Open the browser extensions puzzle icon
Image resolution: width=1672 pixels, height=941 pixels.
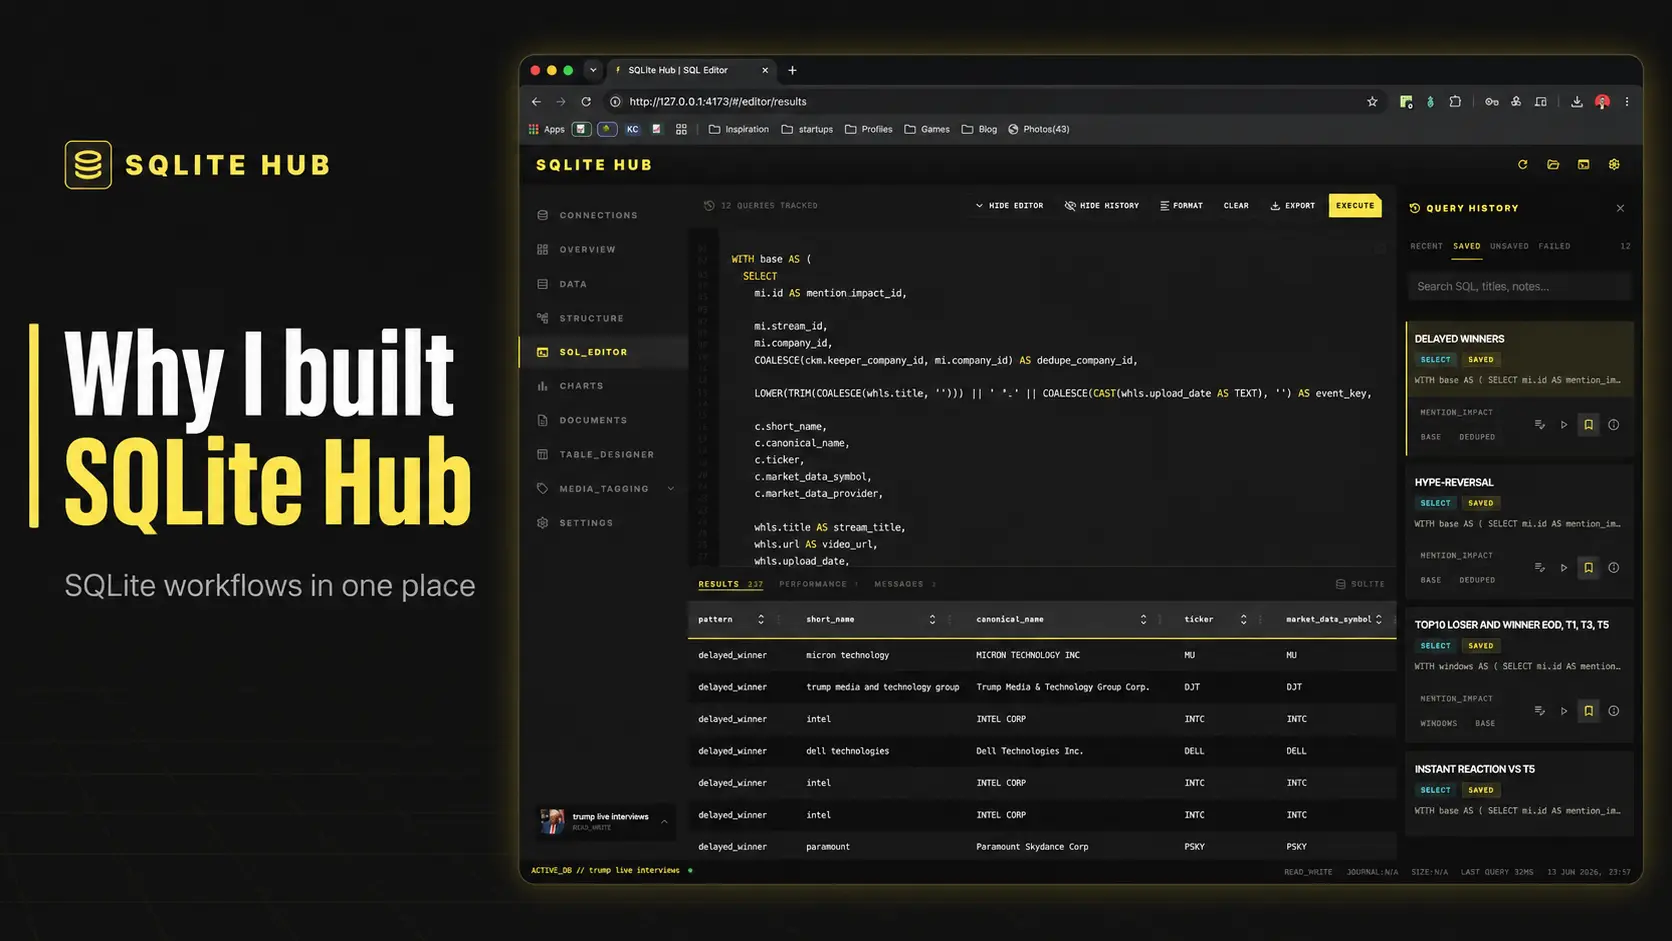(x=1455, y=102)
